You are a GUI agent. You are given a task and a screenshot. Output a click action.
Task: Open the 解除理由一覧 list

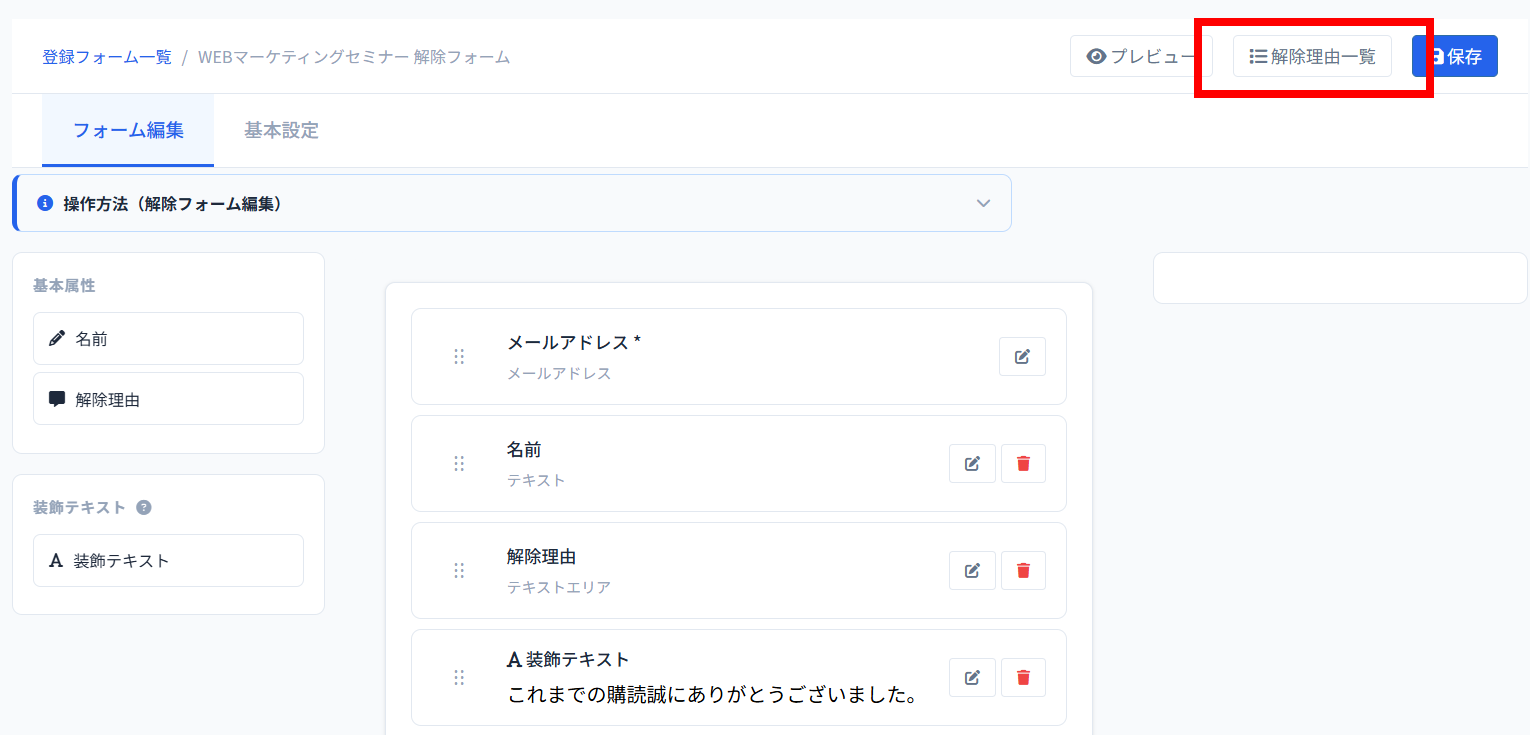click(1312, 57)
